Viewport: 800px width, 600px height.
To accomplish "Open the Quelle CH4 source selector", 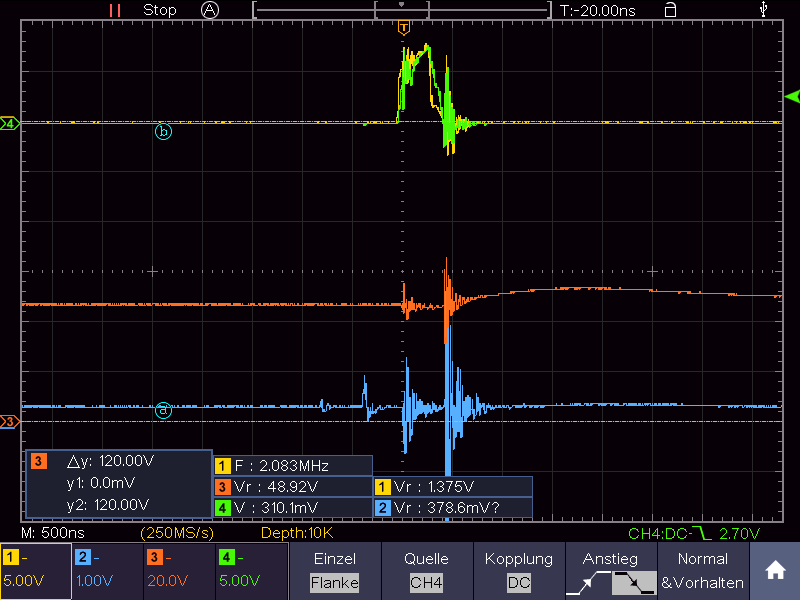I will (427, 570).
